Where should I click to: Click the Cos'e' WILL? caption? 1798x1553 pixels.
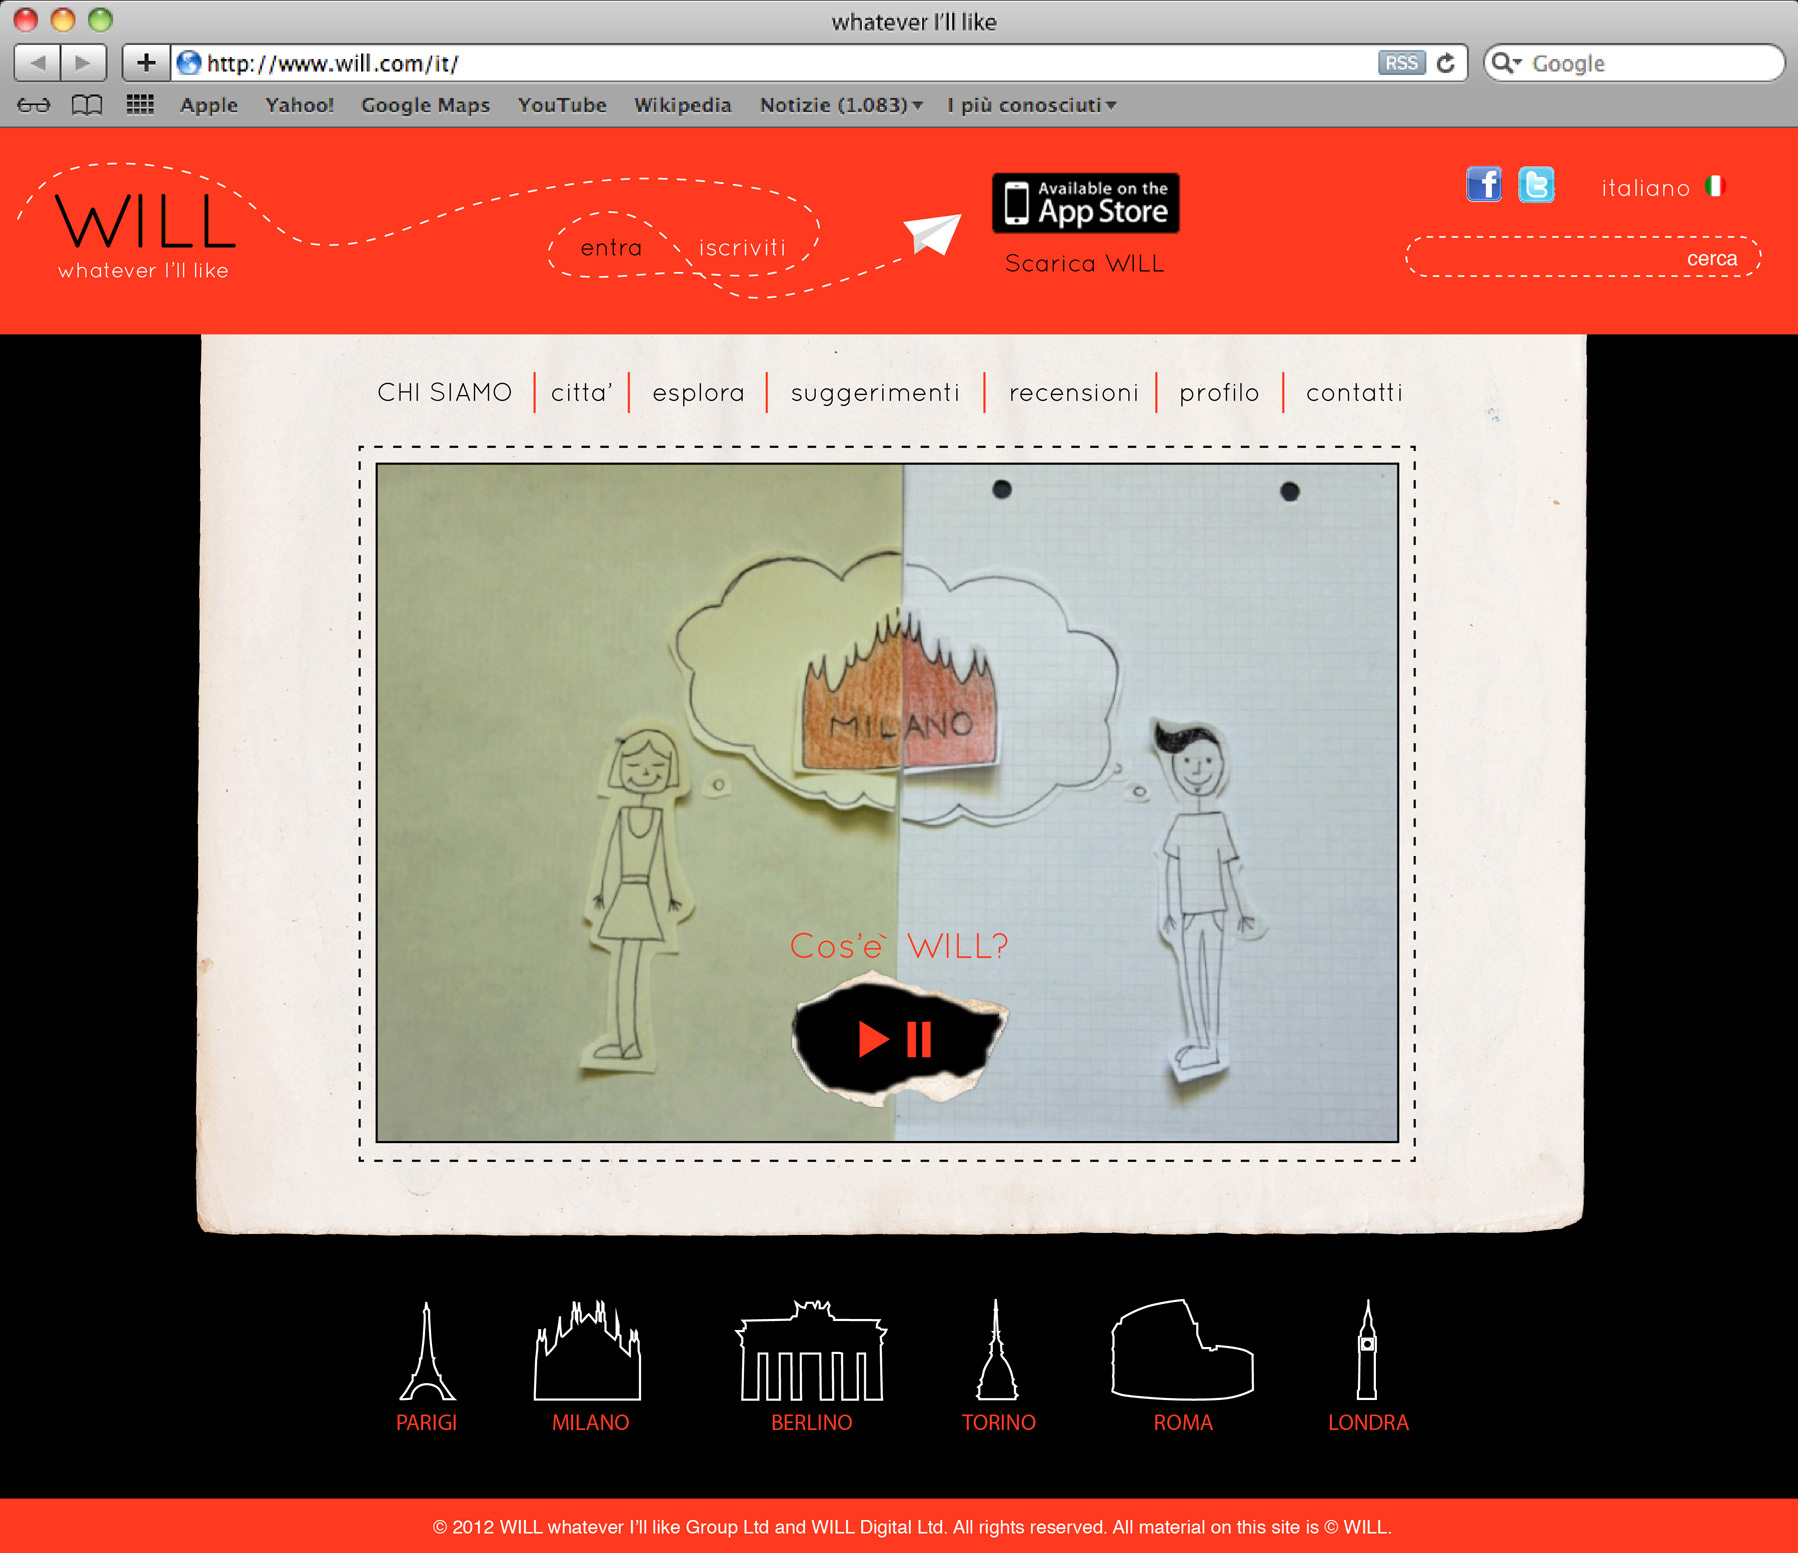899,945
